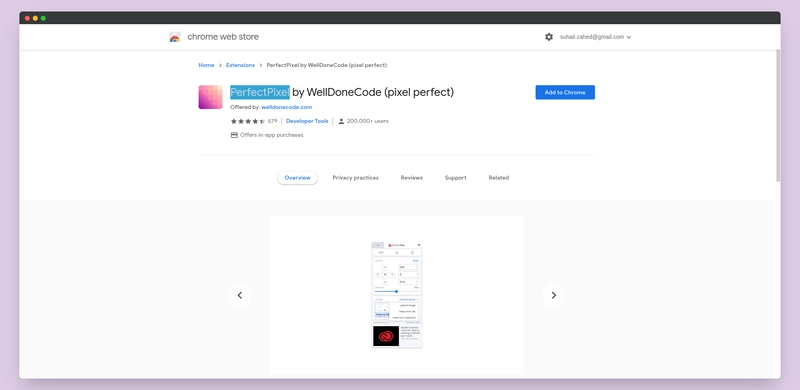Show next screenshot with right arrow
Viewport: 800px width, 390px height.
554,295
